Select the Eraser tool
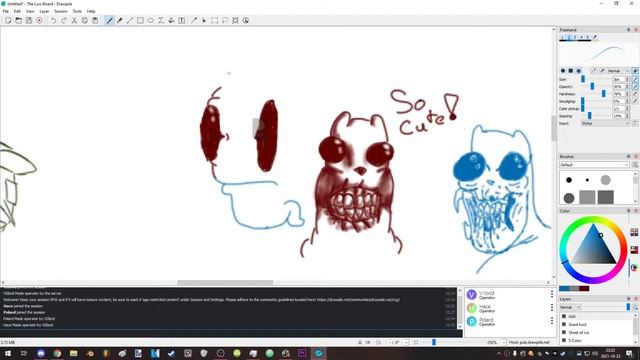 (x=120, y=20)
